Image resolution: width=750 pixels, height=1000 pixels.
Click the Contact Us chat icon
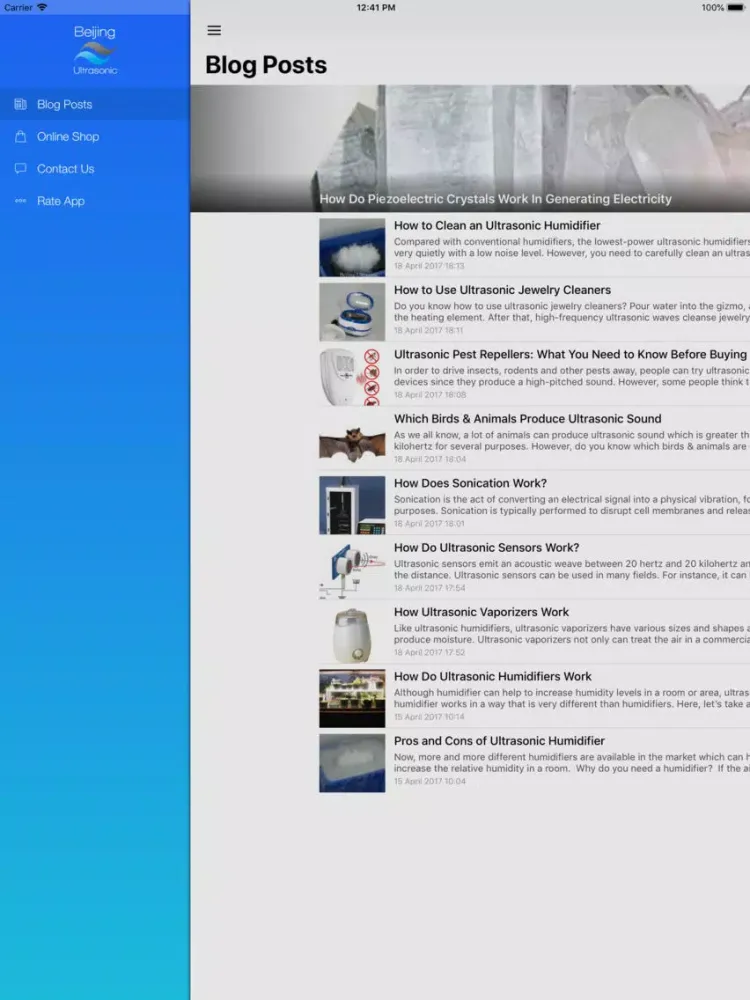[20, 168]
